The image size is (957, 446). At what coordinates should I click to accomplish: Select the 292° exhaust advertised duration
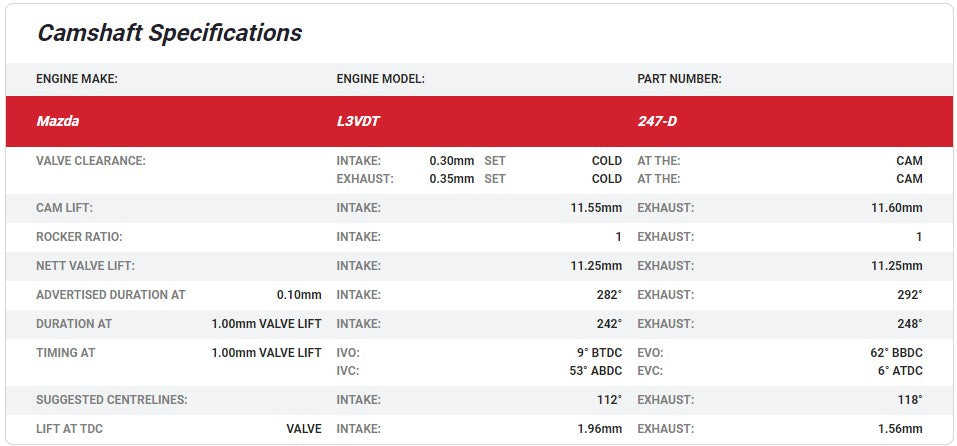click(909, 295)
